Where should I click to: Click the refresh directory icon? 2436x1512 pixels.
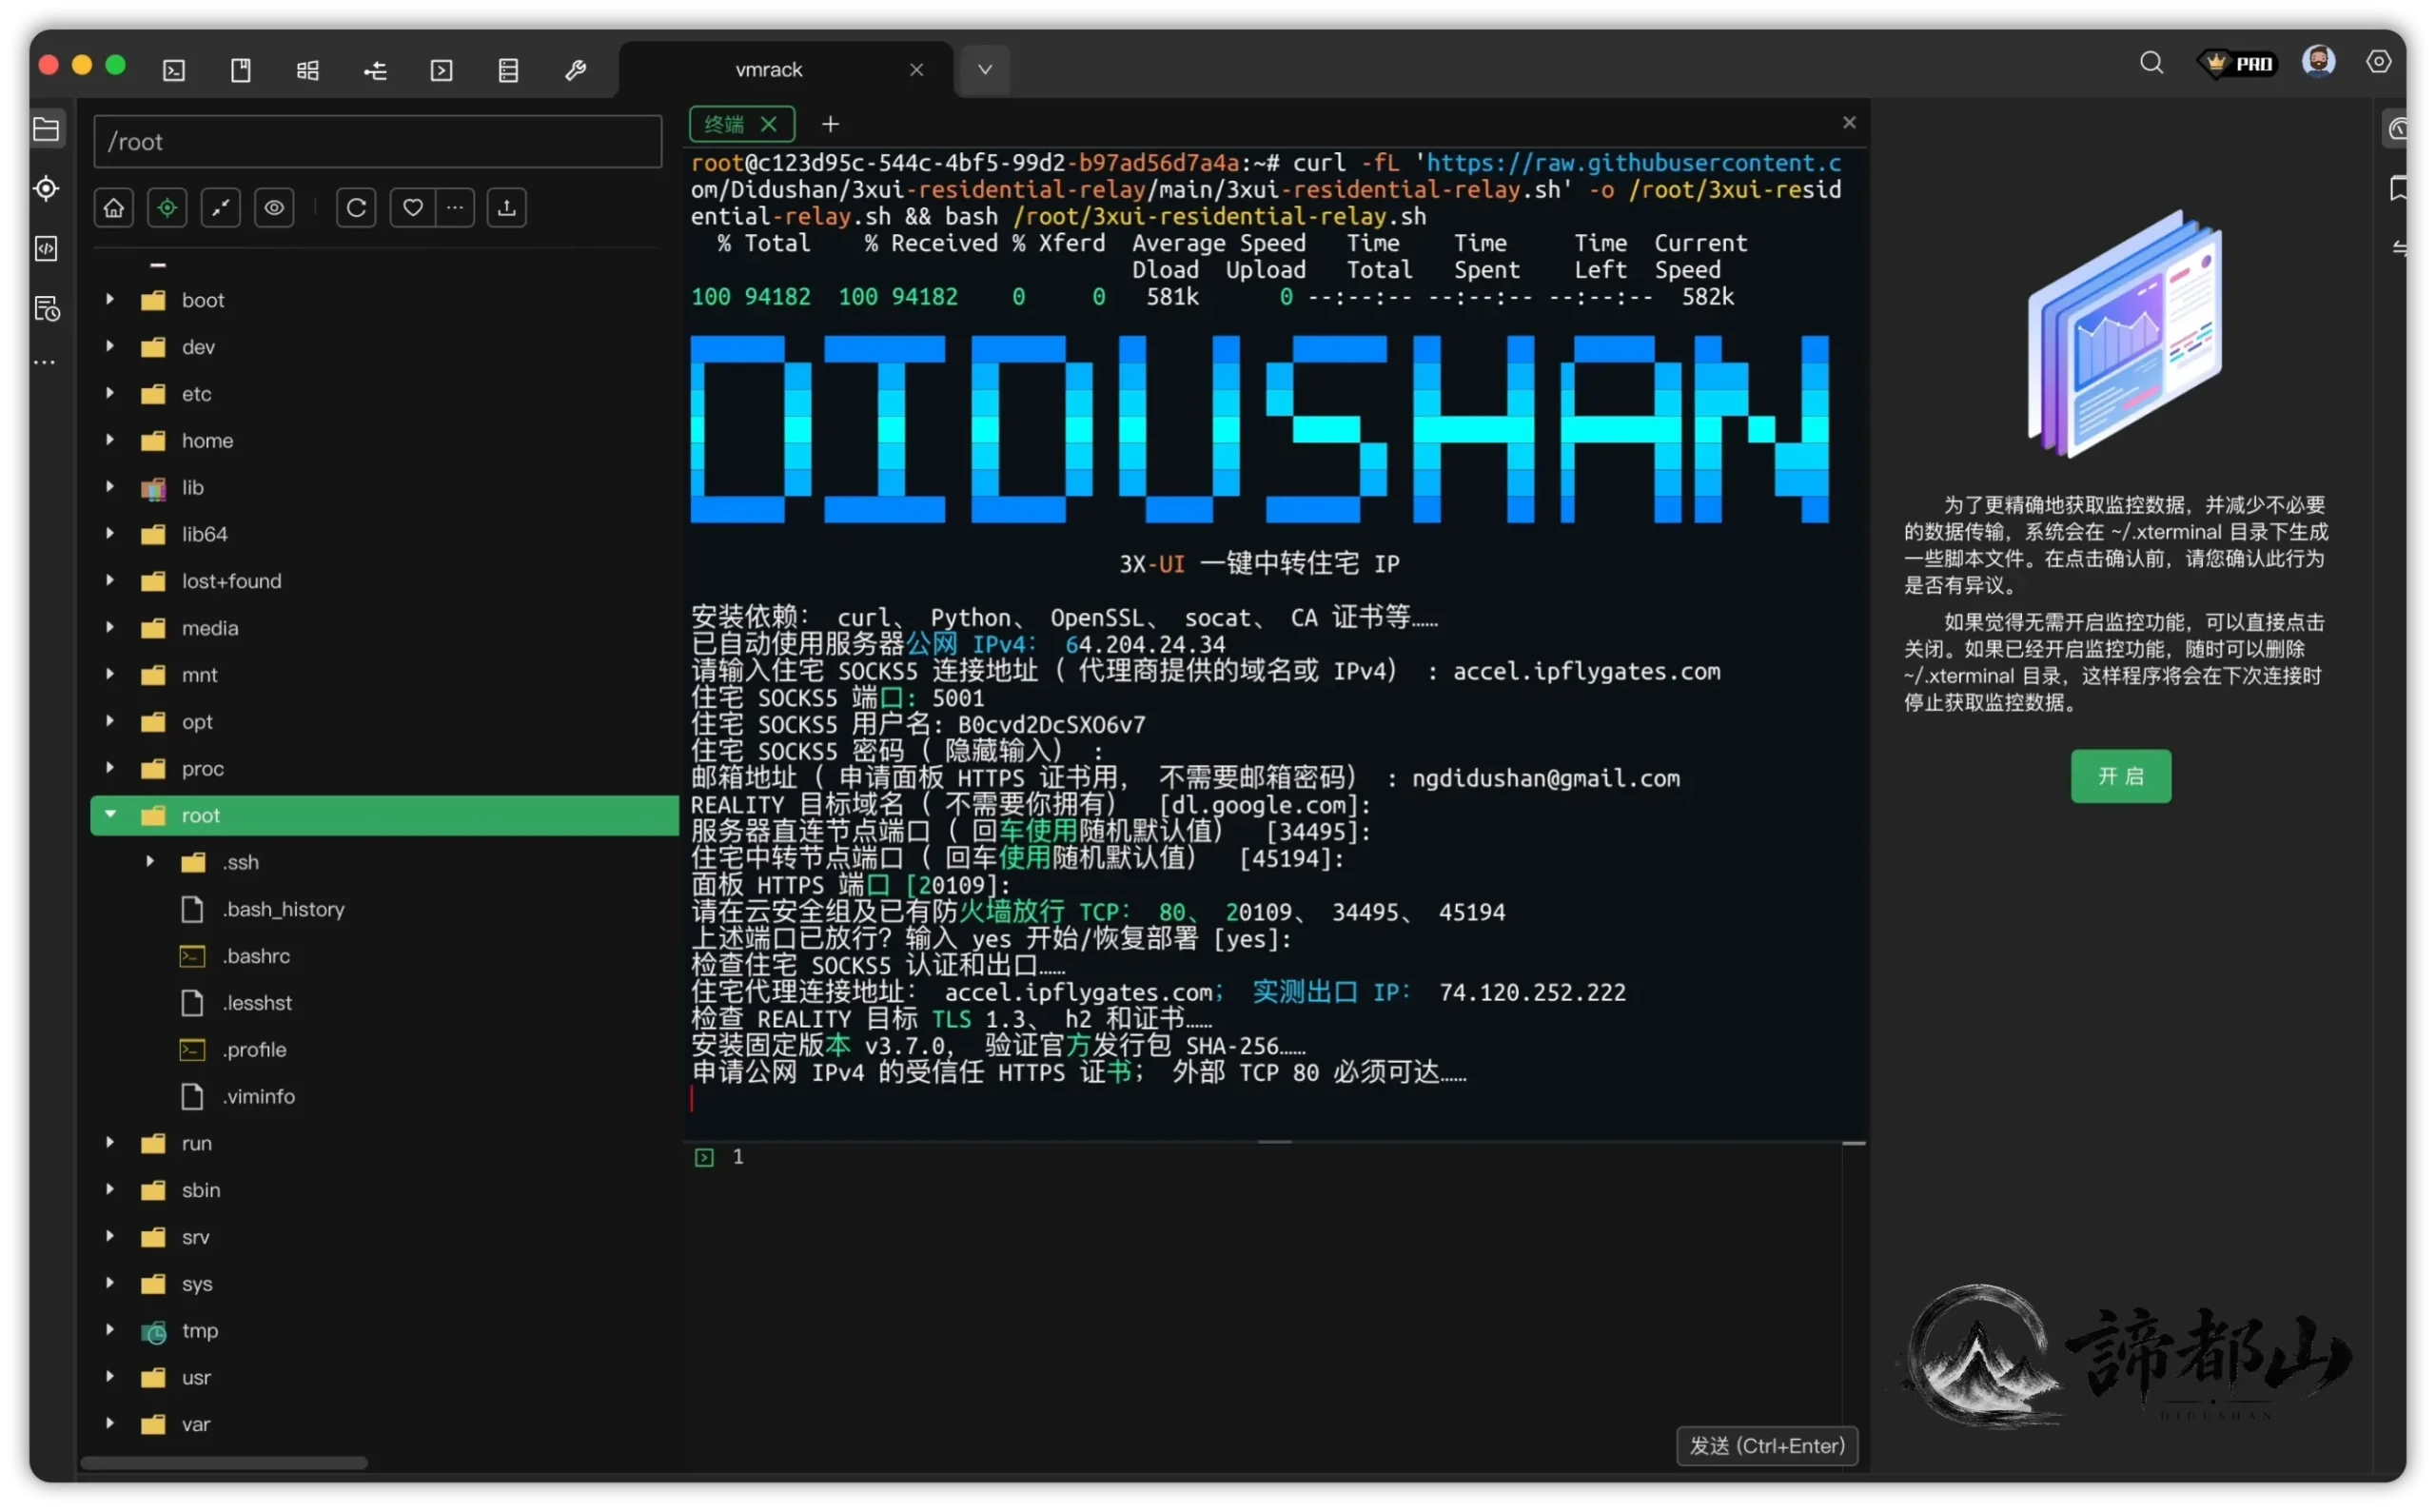(x=357, y=208)
